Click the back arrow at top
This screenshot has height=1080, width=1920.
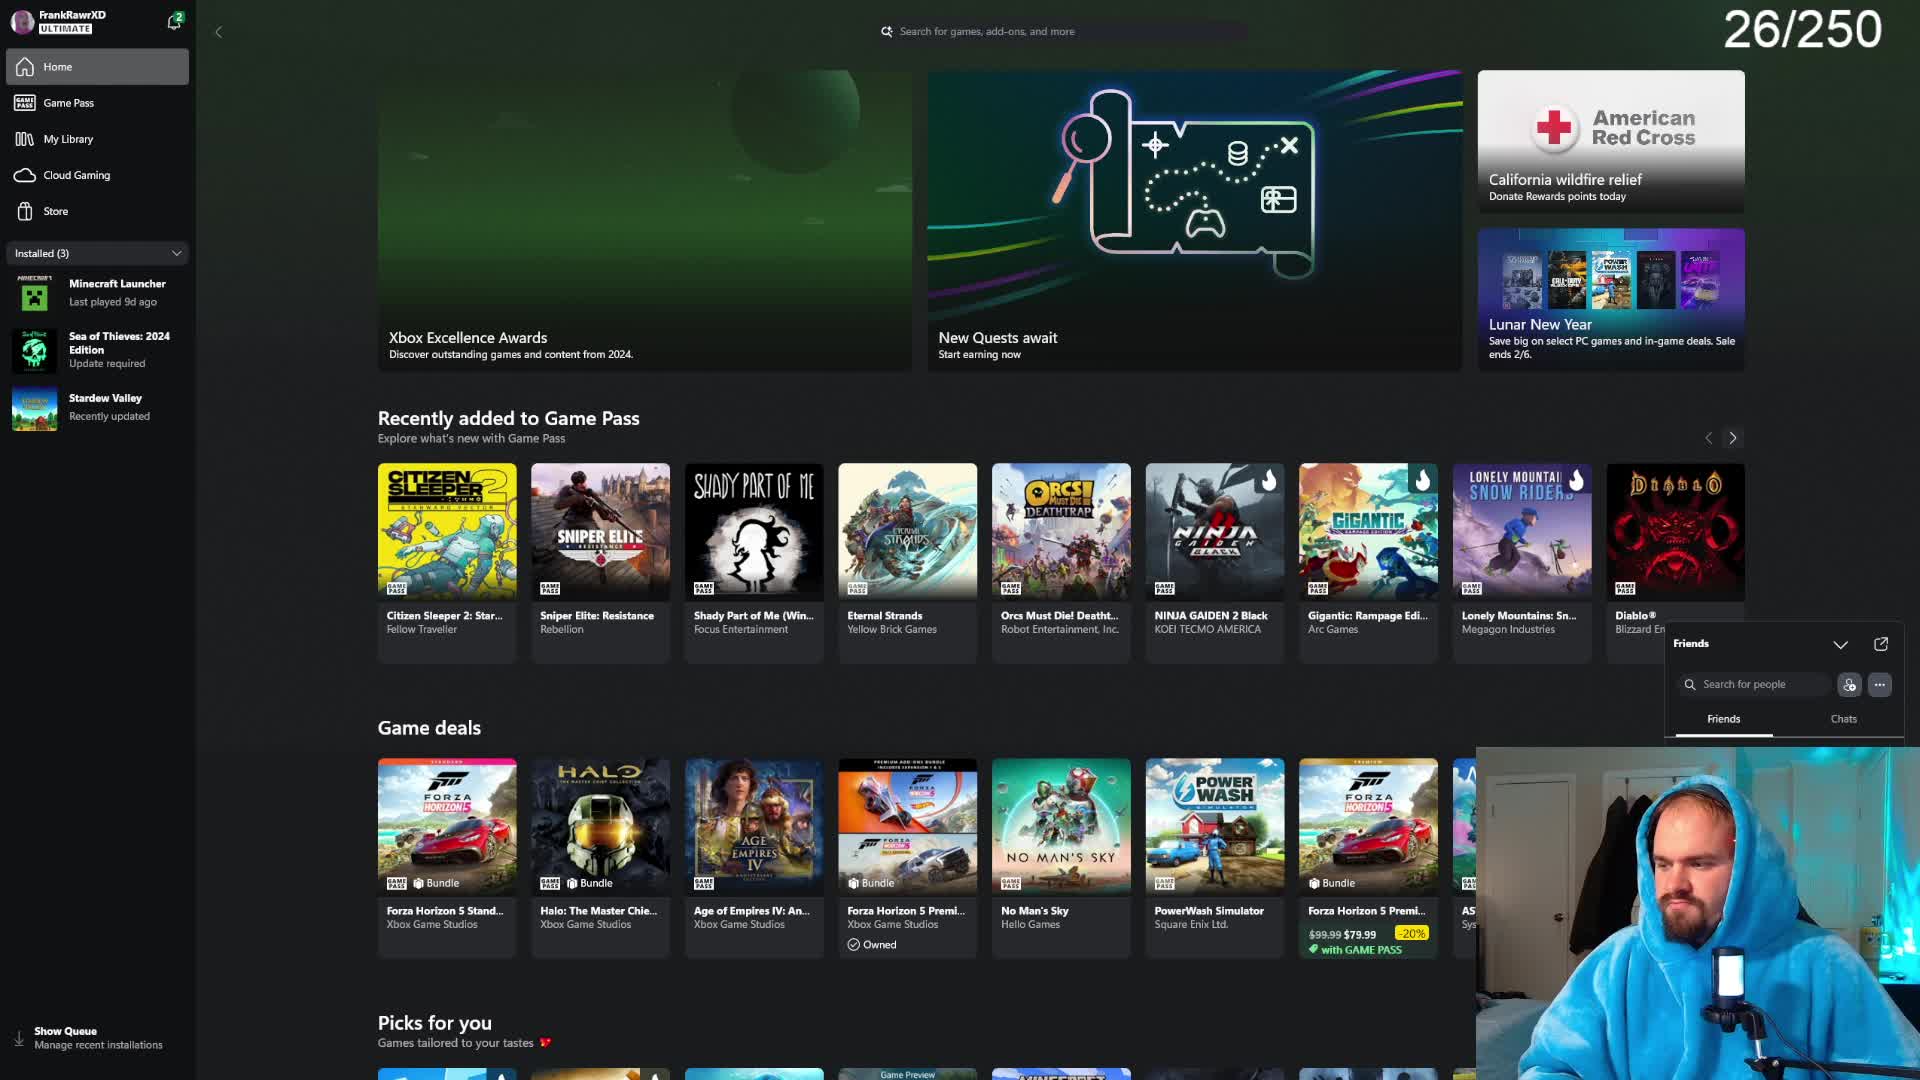coord(218,32)
